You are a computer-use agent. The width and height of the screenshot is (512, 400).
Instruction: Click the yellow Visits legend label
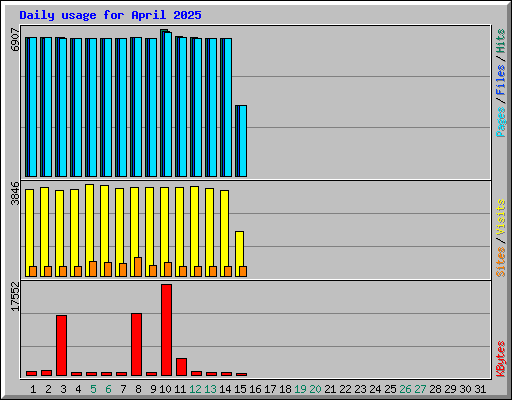(x=500, y=218)
